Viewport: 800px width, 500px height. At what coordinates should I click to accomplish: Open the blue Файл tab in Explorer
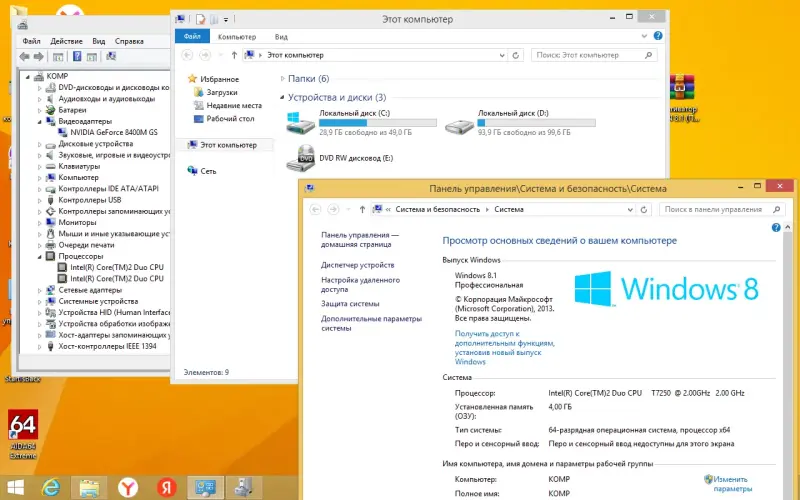tap(192, 36)
